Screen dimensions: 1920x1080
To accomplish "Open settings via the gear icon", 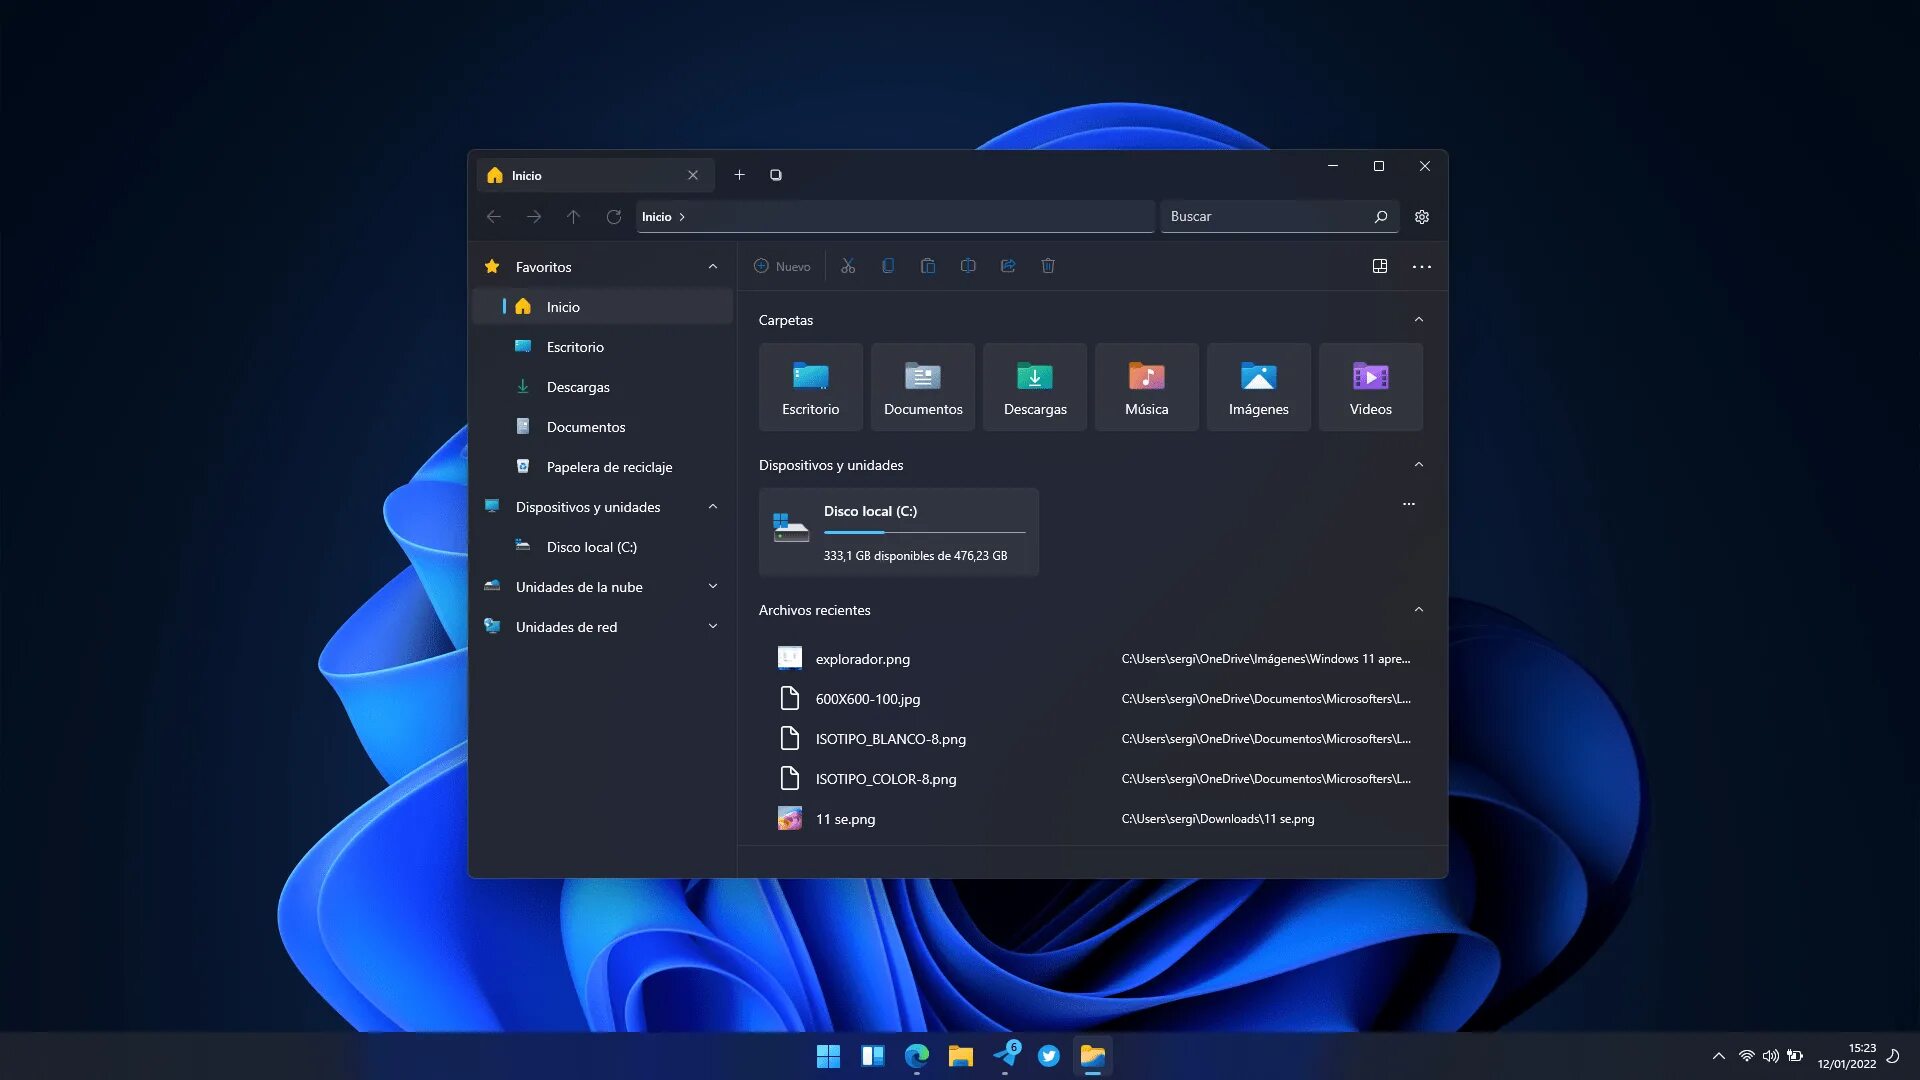I will click(x=1422, y=217).
